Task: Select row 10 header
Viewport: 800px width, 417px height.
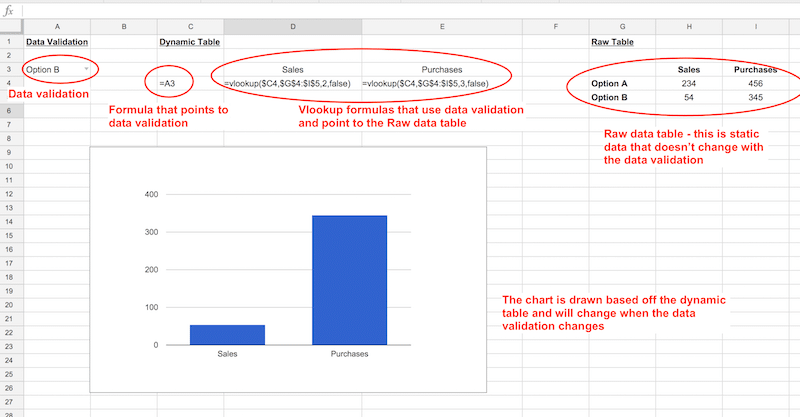Action: coord(9,166)
